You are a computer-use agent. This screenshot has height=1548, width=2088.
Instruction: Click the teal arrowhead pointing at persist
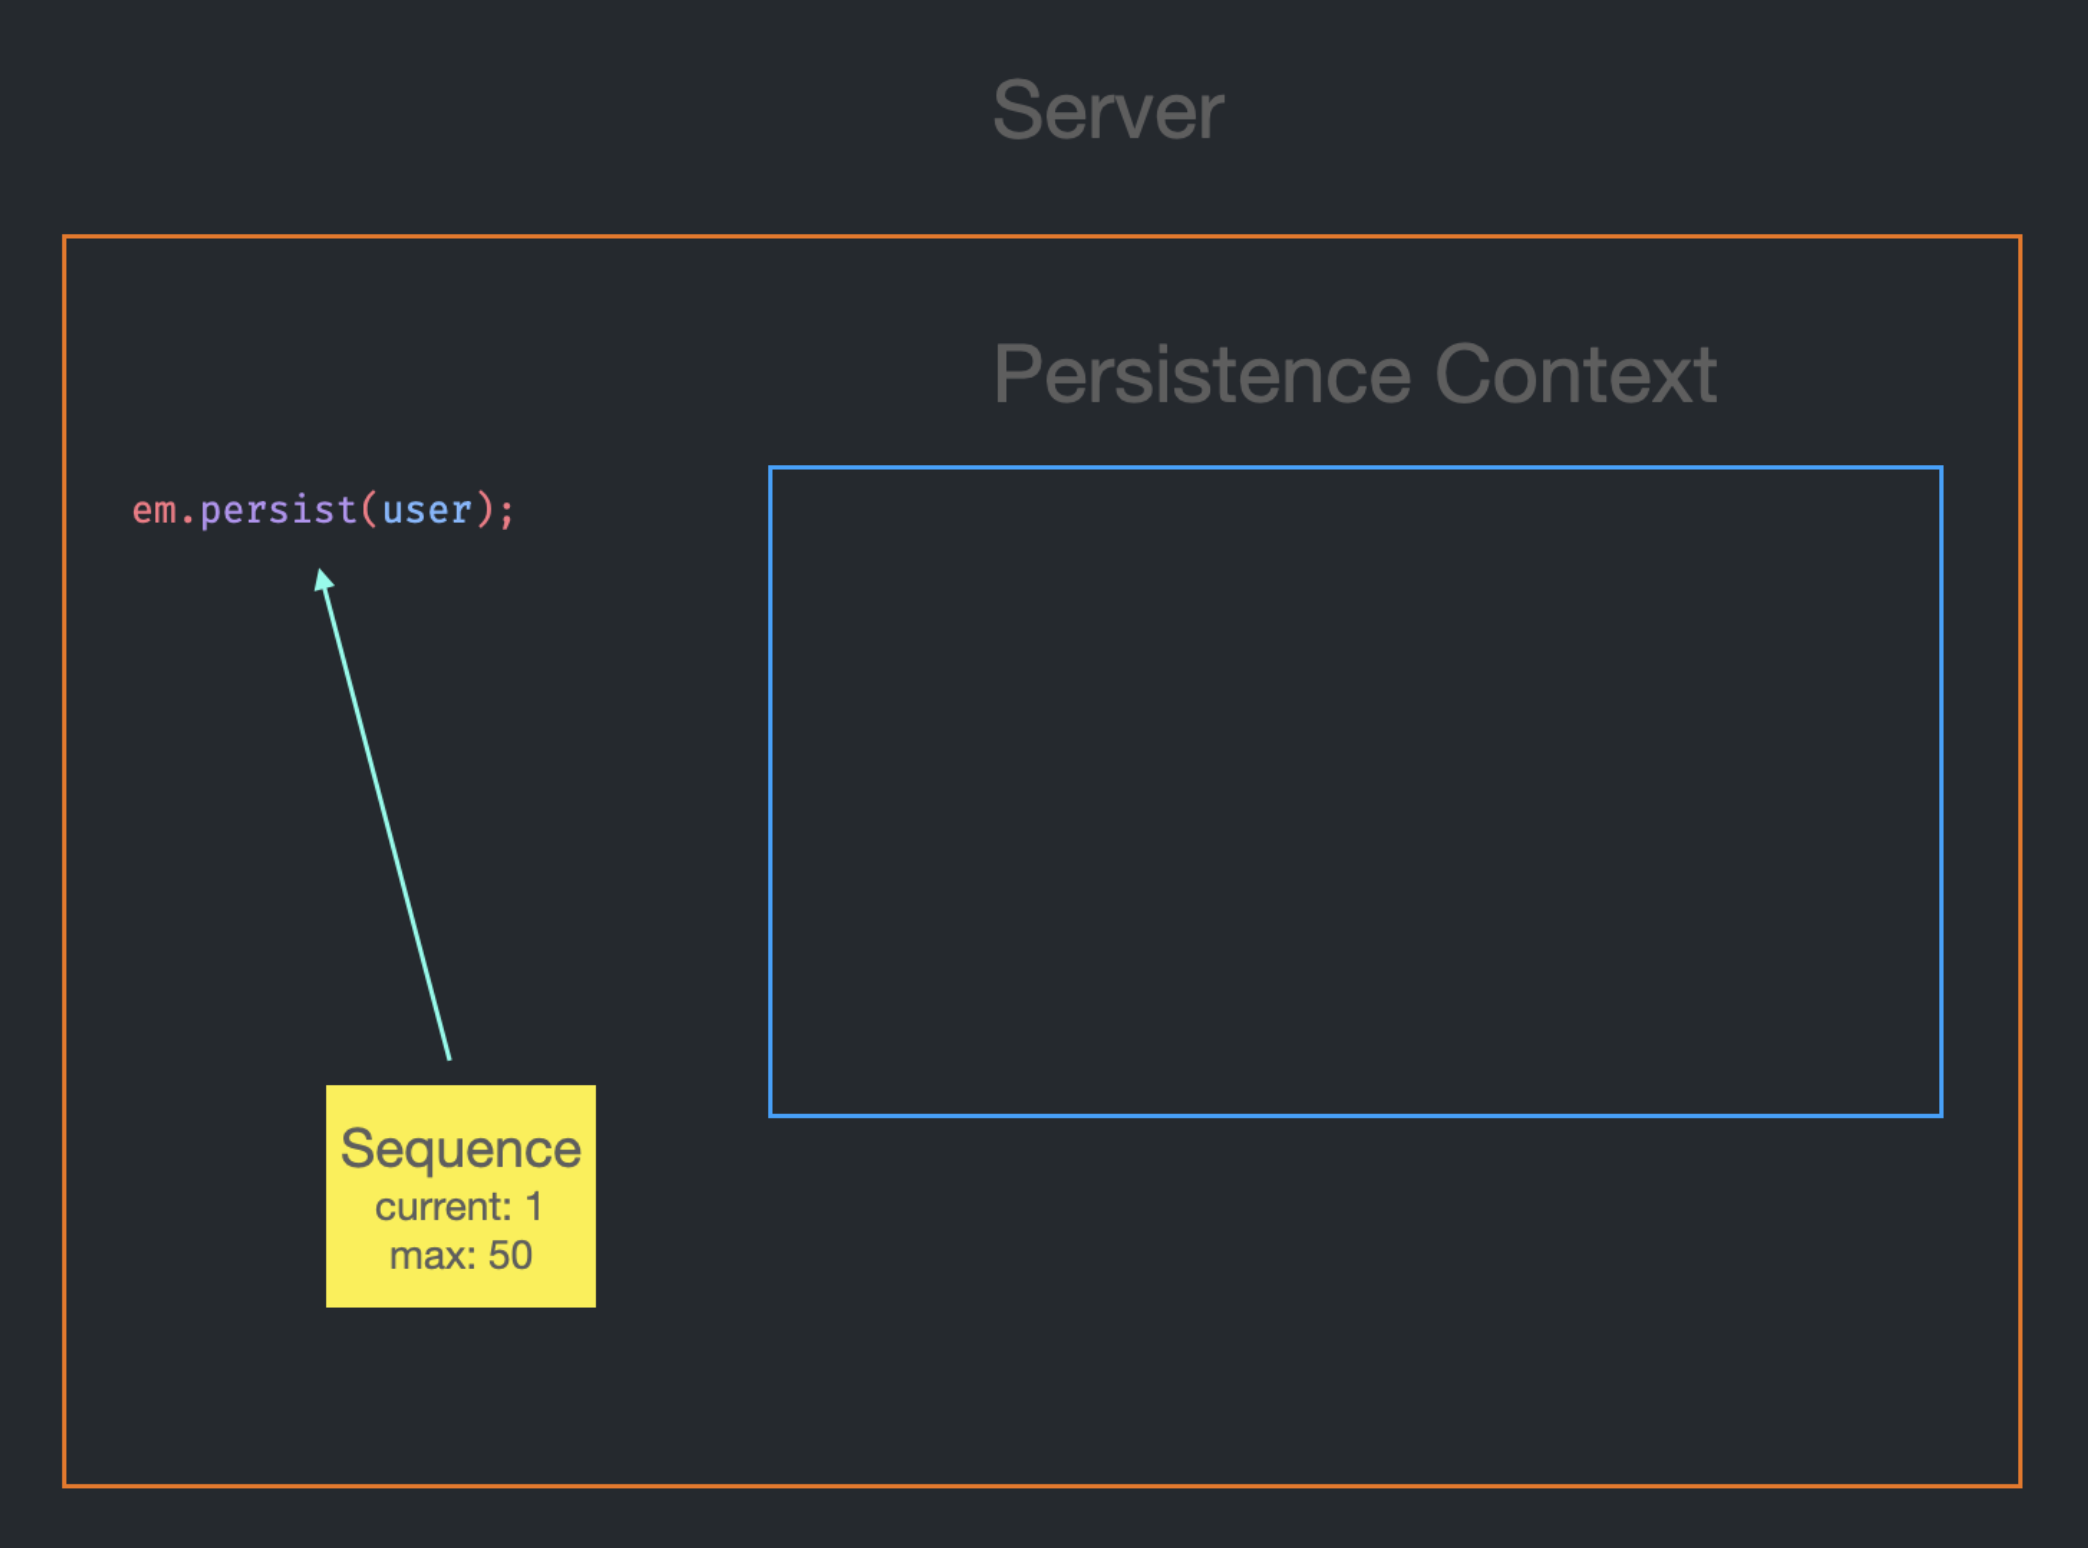(323, 580)
